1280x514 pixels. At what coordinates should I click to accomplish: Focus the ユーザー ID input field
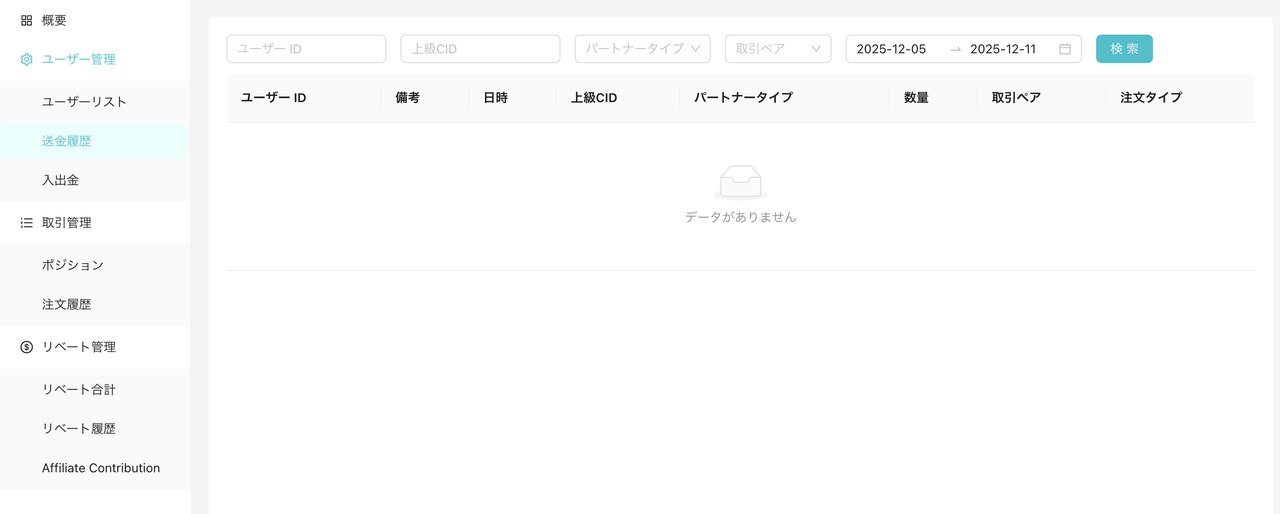[306, 49]
